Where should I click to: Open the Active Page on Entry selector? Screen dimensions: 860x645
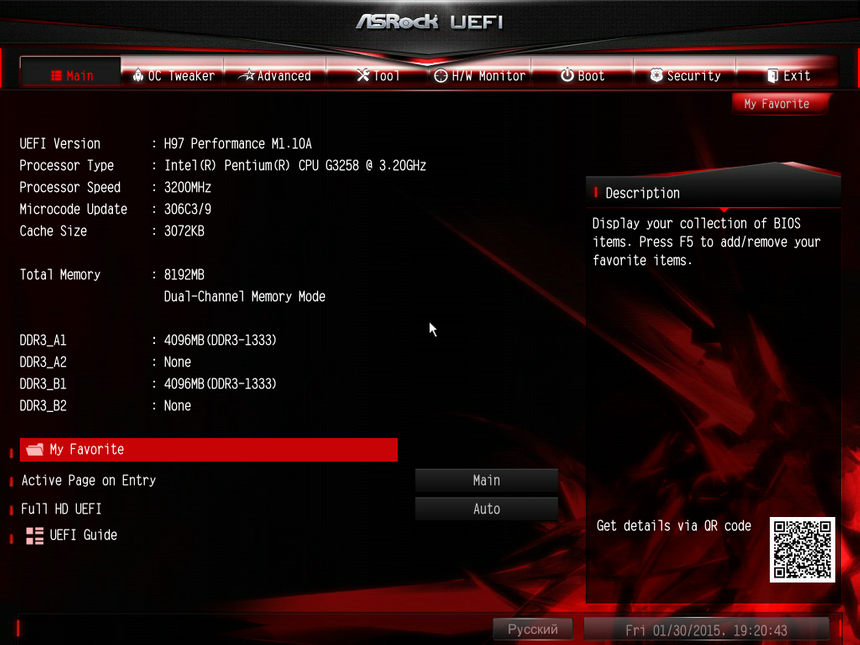point(486,480)
